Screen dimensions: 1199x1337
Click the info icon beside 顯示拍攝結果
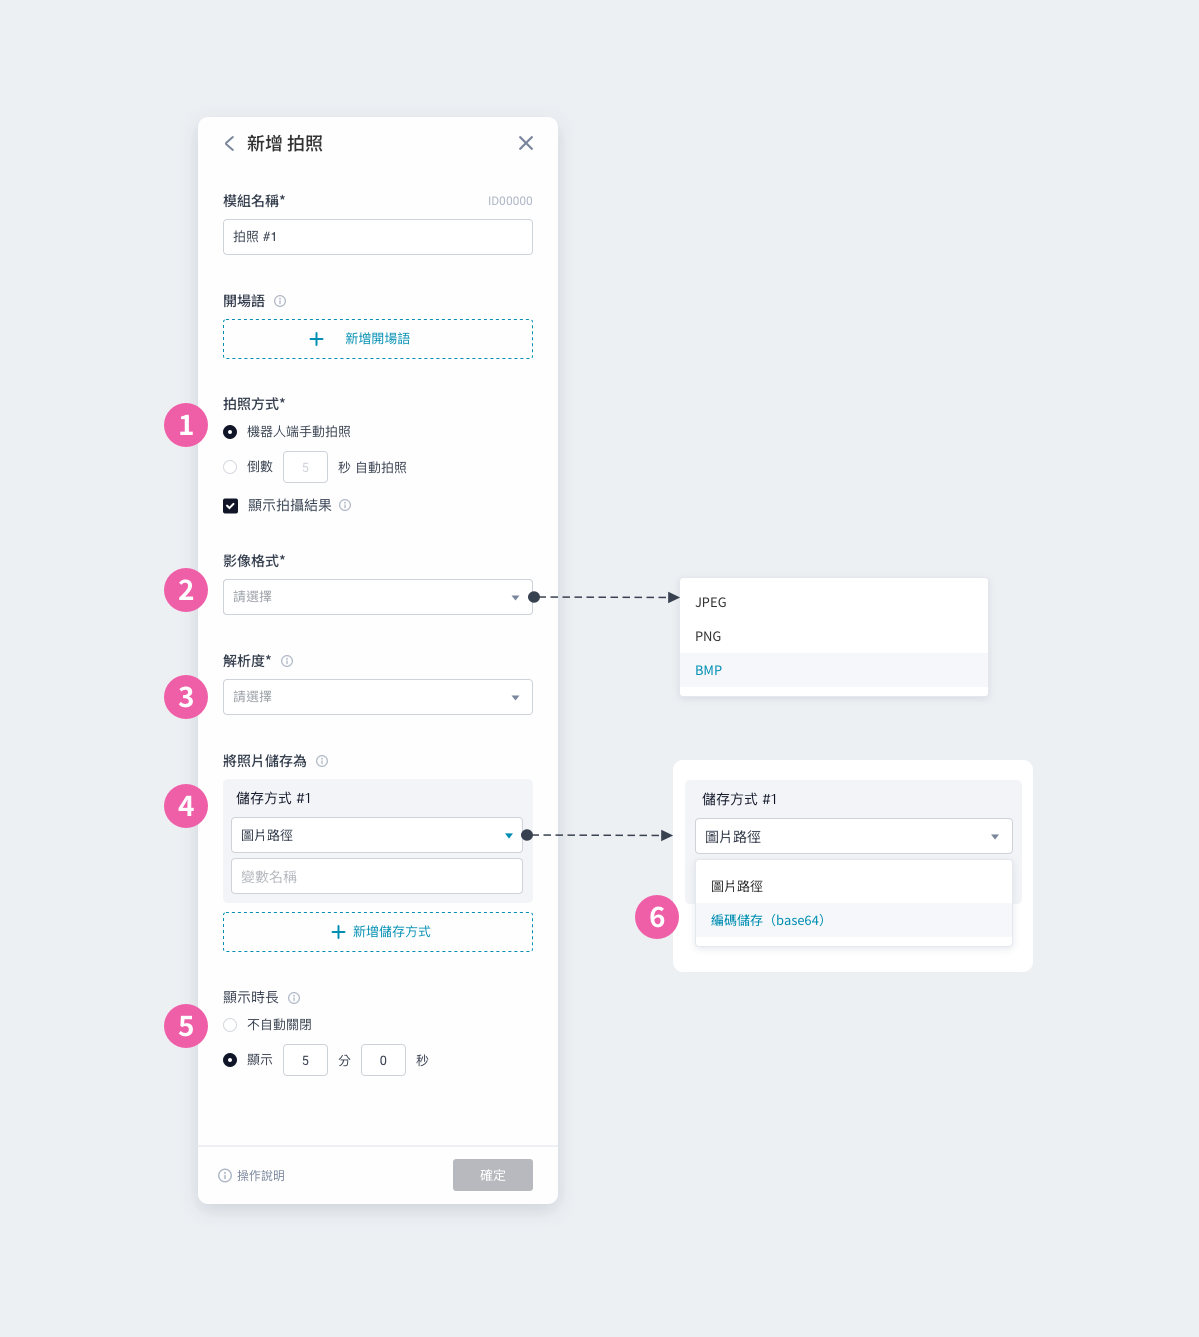tap(345, 506)
